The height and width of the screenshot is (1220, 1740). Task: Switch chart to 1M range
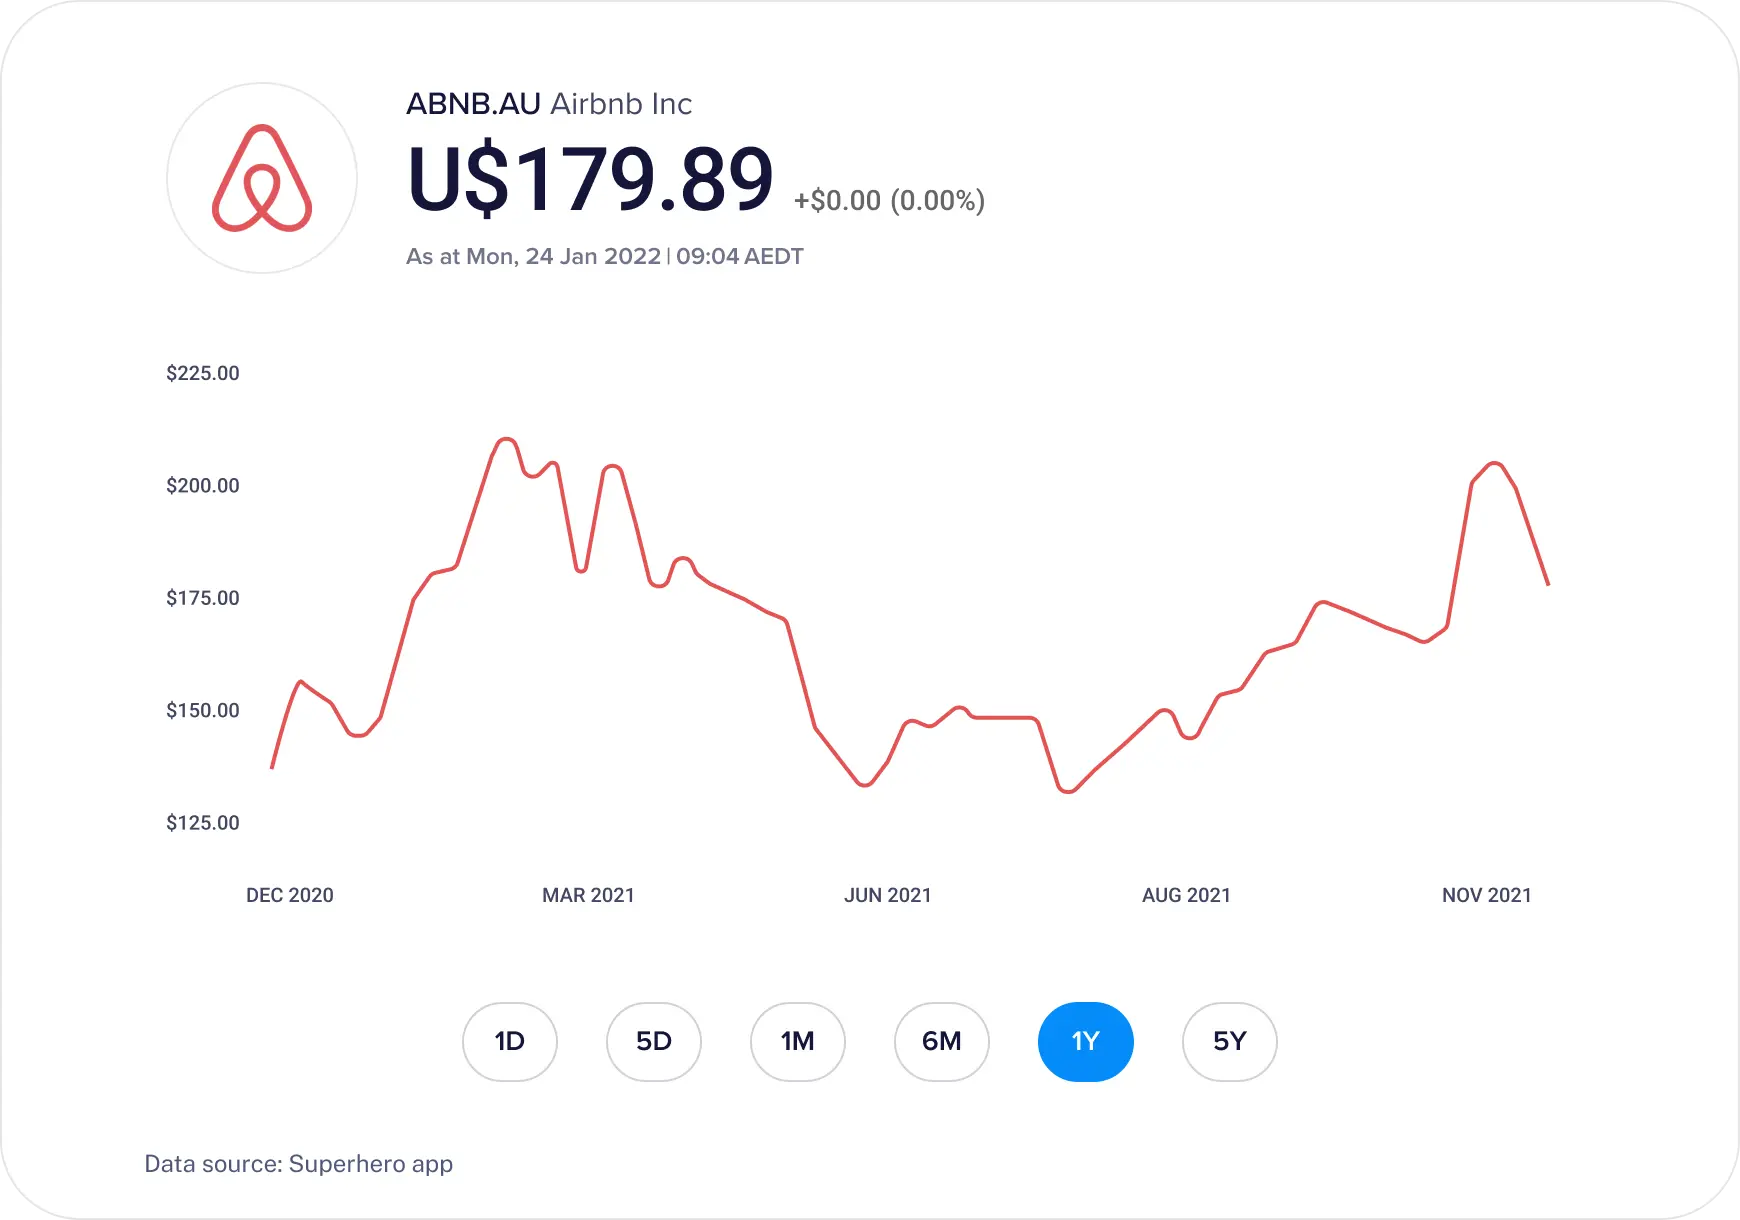click(x=797, y=1041)
